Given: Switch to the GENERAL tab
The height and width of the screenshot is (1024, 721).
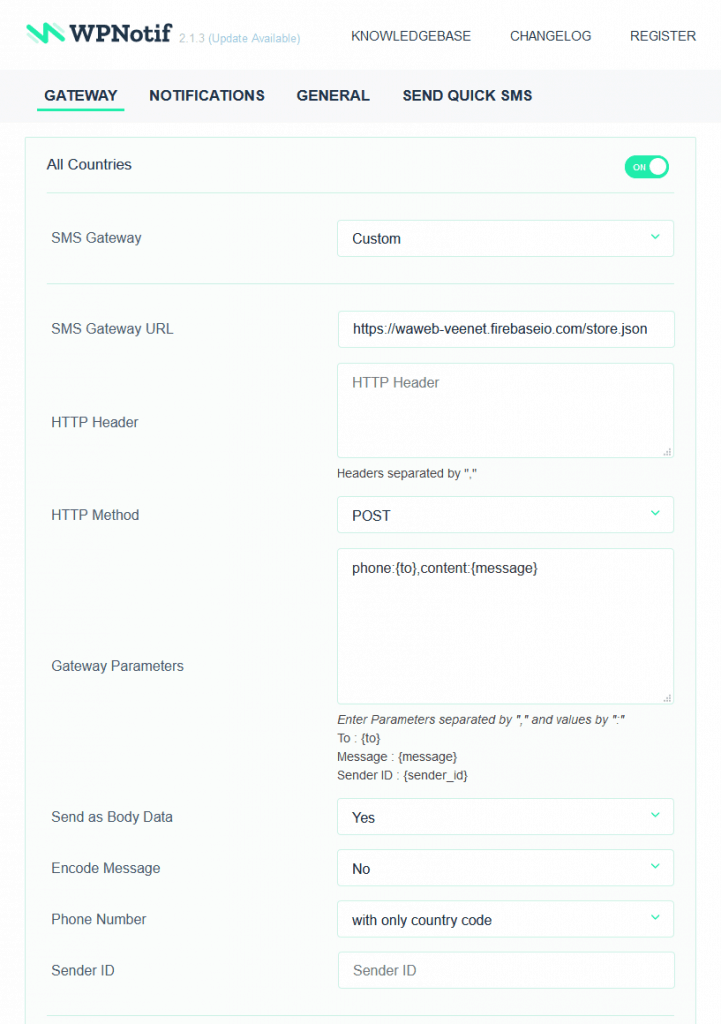Looking at the screenshot, I should click(x=333, y=95).
